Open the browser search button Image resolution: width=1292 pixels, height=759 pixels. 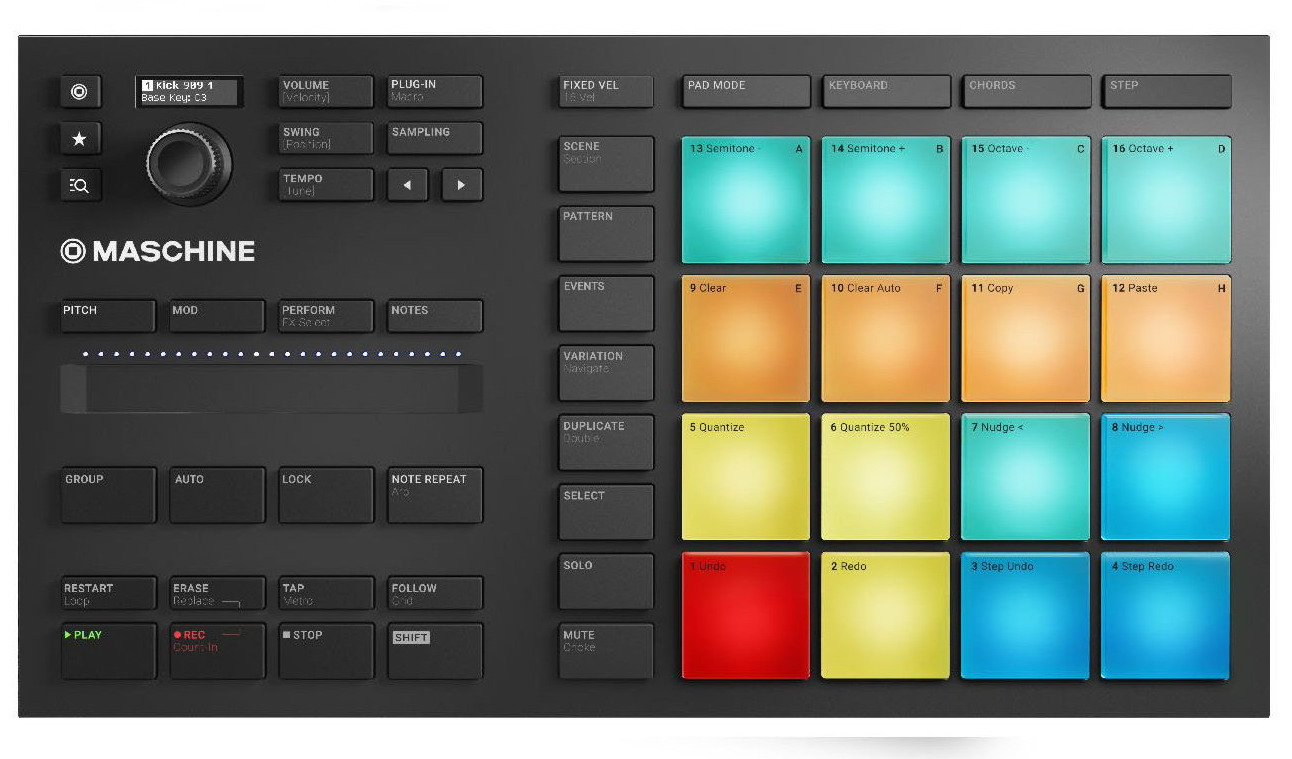(79, 185)
